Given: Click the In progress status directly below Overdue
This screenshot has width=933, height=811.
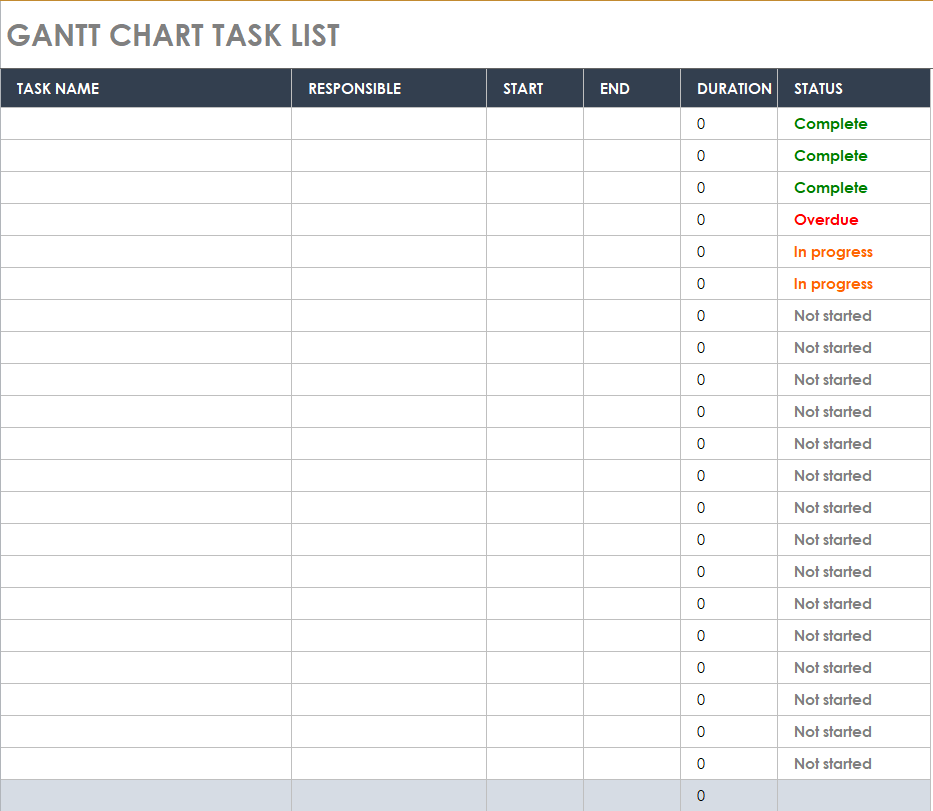Looking at the screenshot, I should tap(854, 252).
